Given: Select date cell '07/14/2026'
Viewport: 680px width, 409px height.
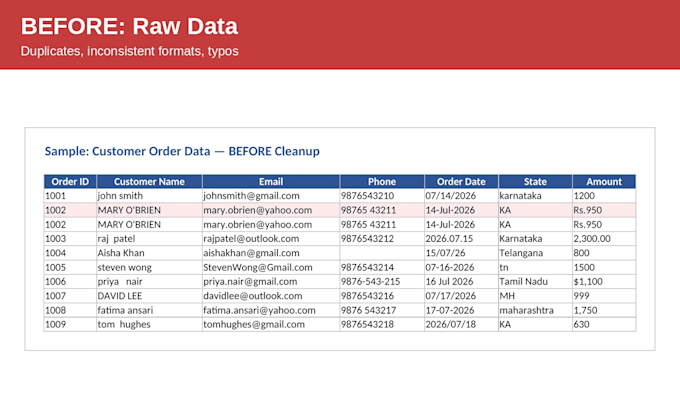Looking at the screenshot, I should click(461, 196).
